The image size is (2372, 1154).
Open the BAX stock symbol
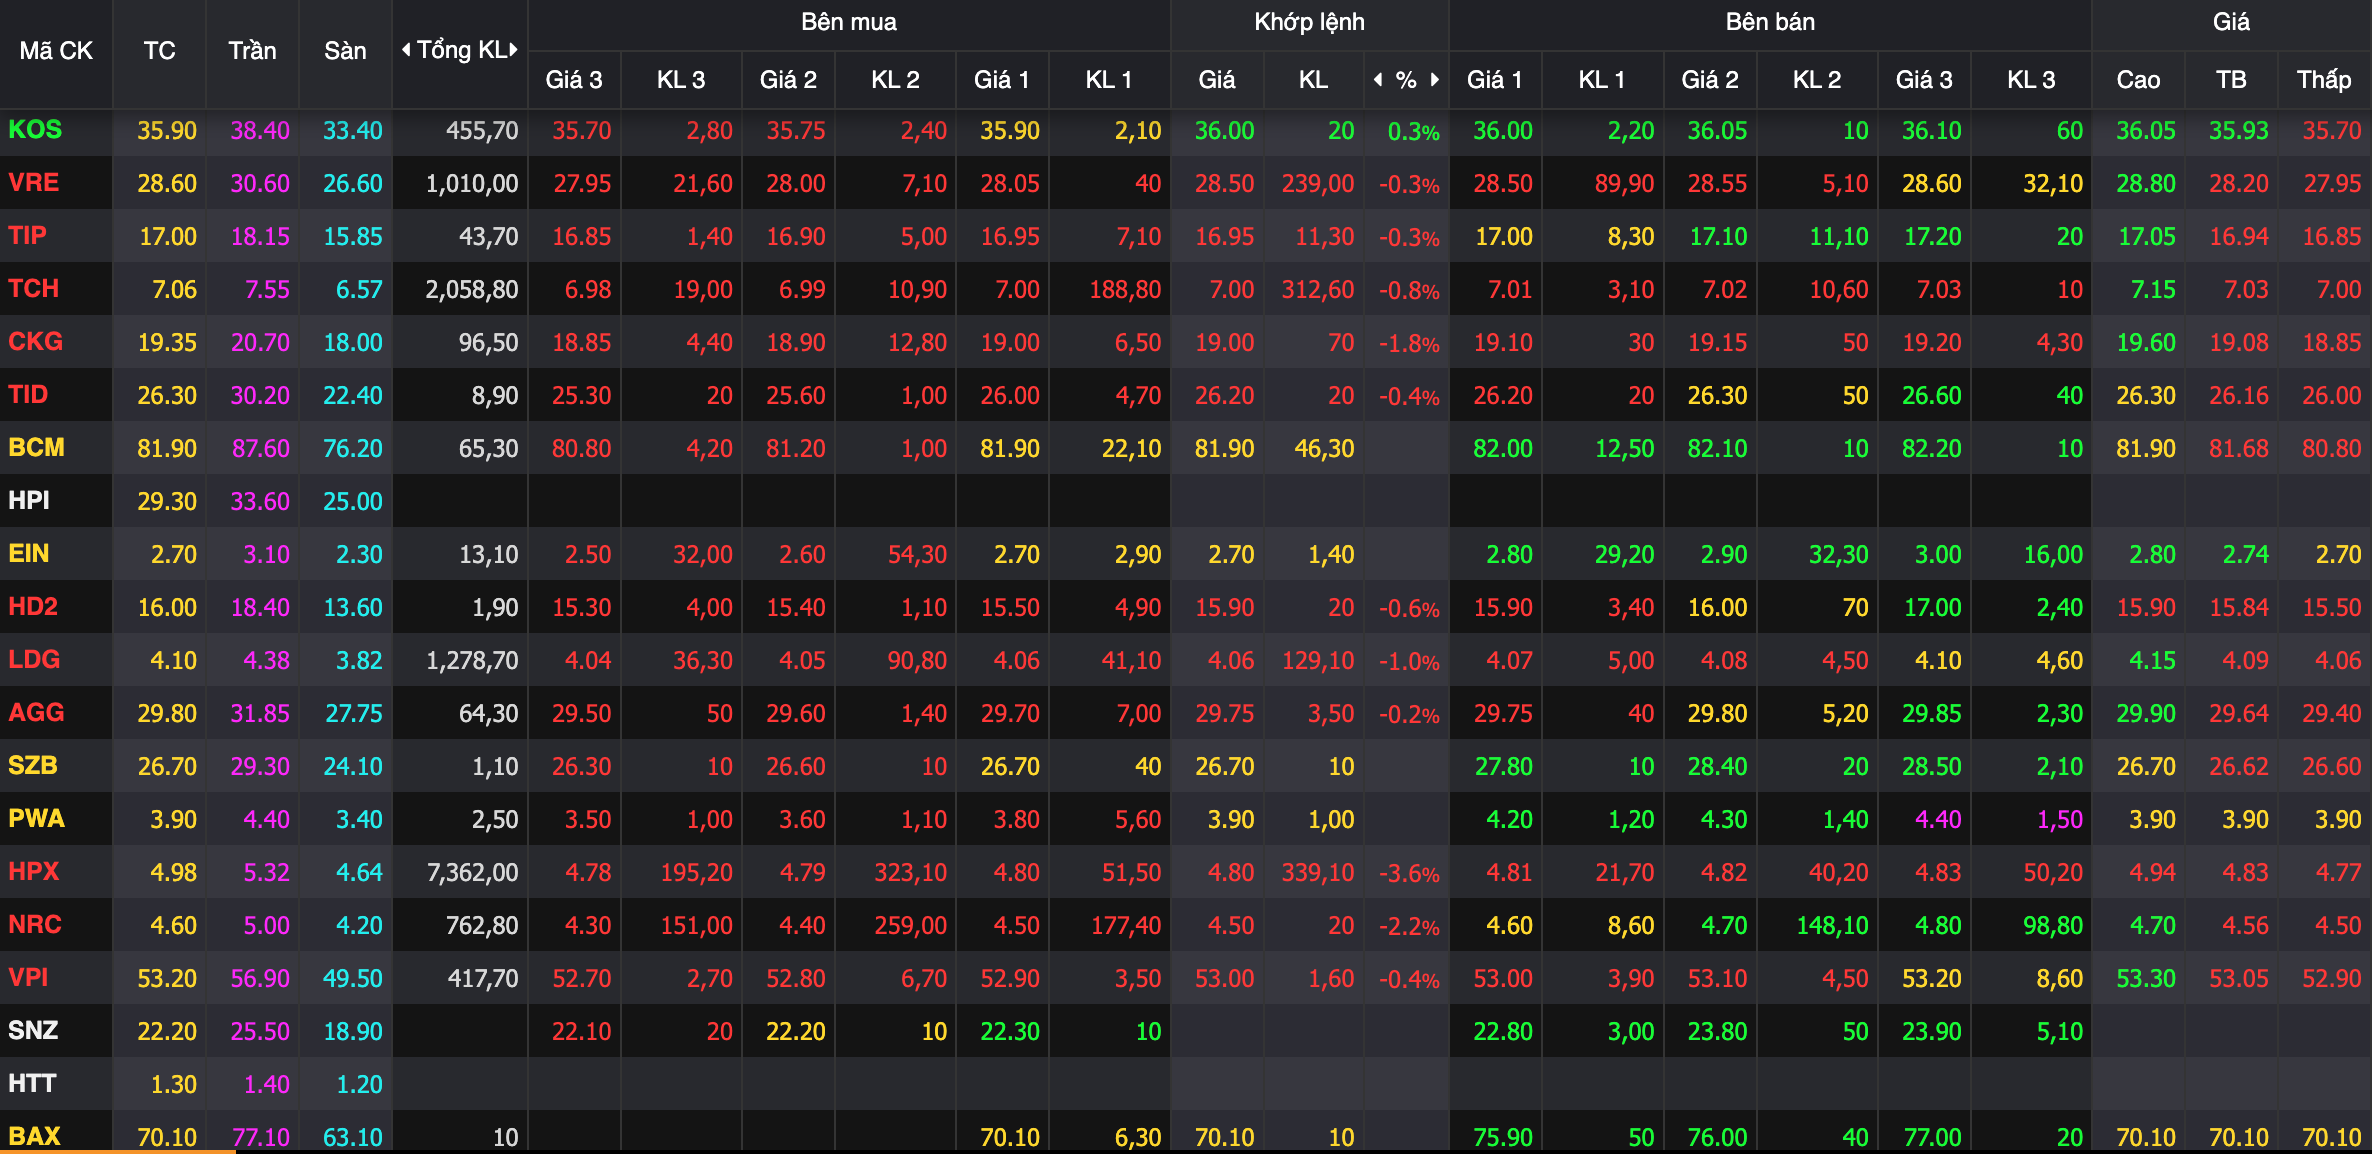(x=35, y=1137)
